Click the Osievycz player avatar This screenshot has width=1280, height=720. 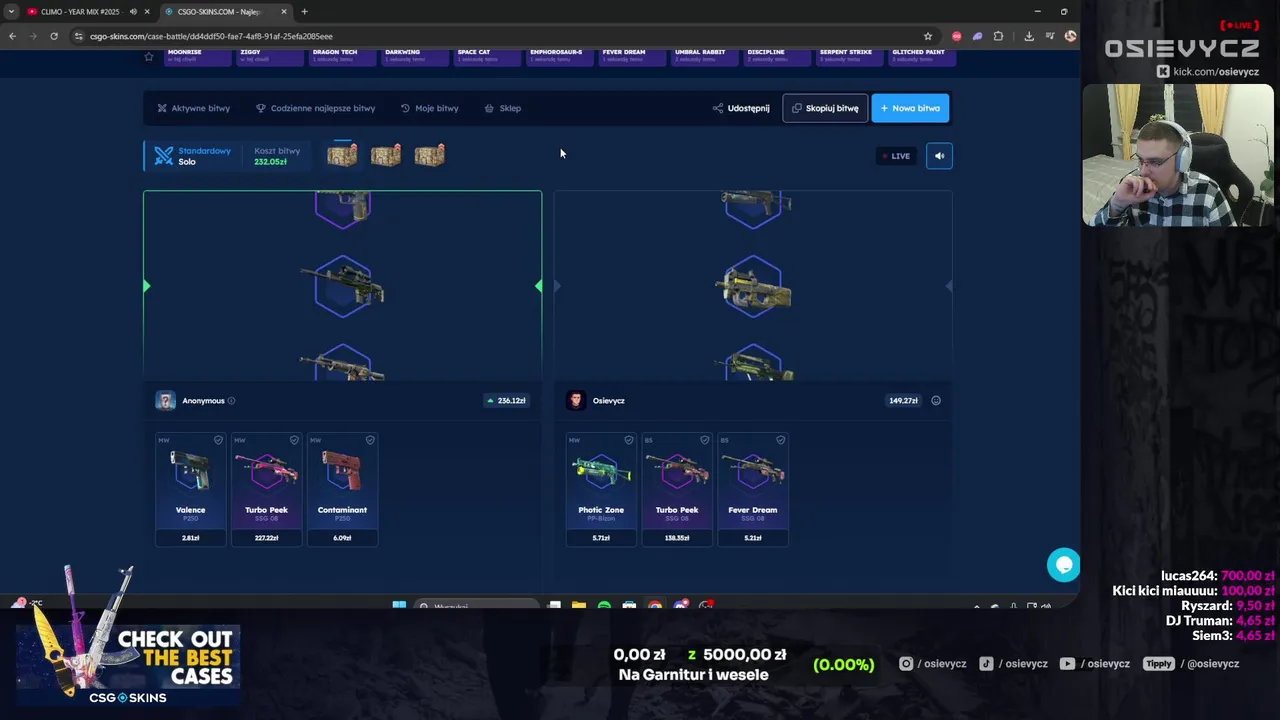(x=576, y=401)
